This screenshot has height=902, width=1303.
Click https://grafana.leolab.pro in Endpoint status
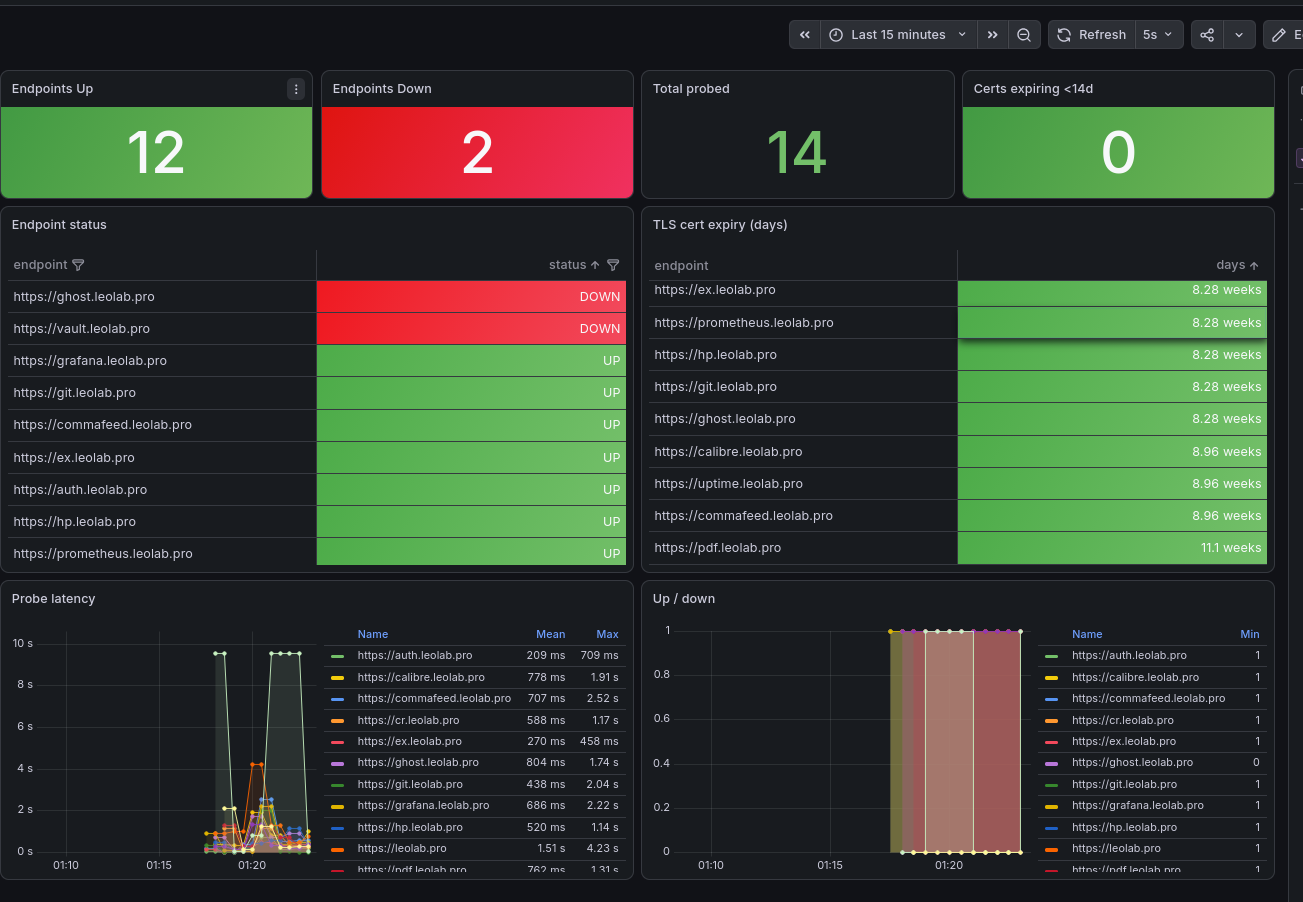point(90,361)
